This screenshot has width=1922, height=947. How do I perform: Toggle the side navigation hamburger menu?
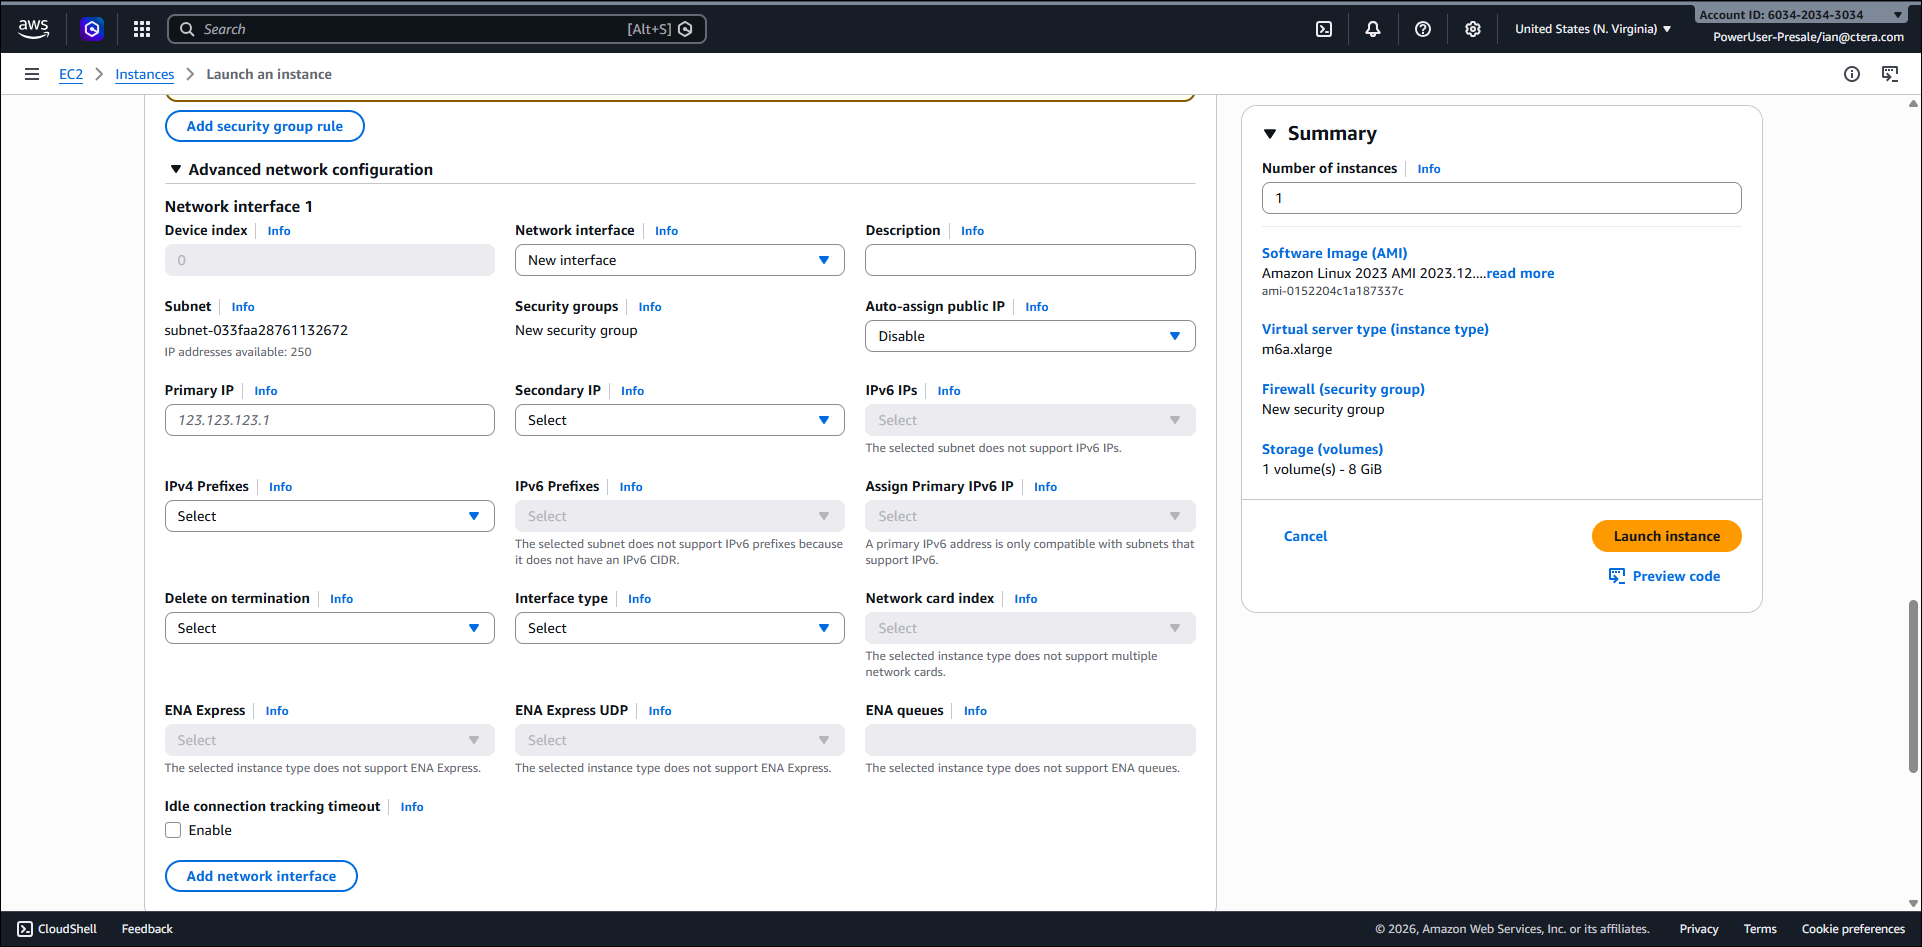pyautogui.click(x=32, y=74)
